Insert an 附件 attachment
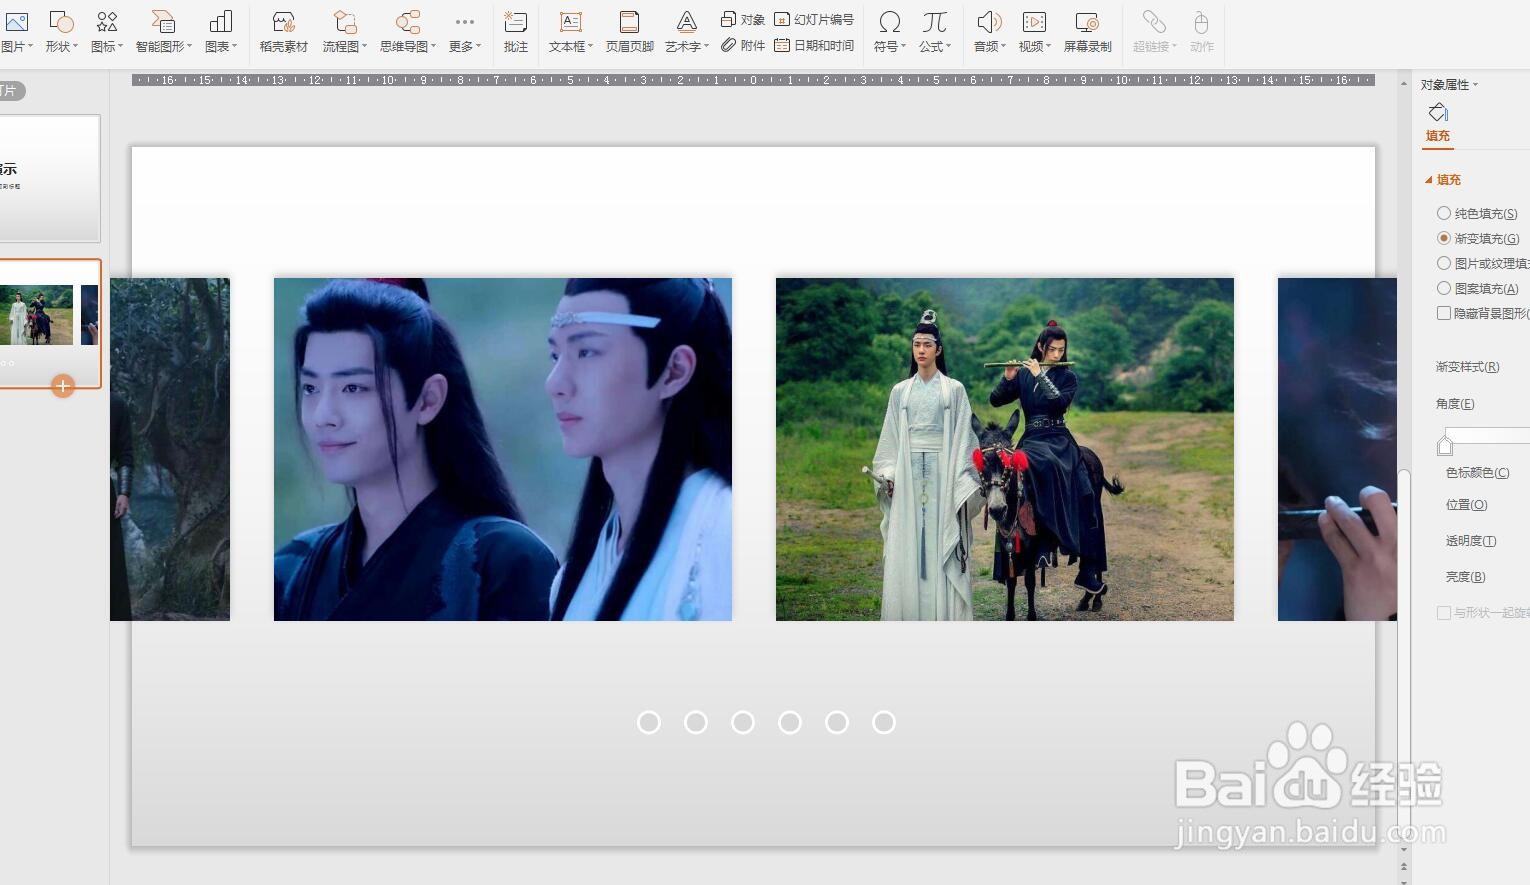The image size is (1530, 885). click(742, 45)
